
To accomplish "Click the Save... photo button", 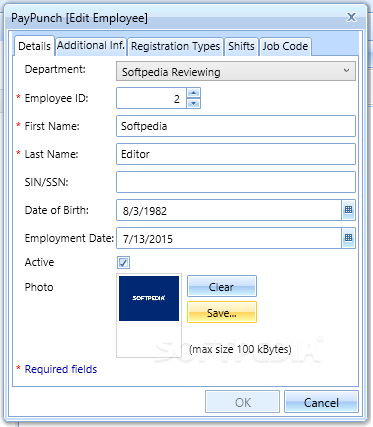I will click(222, 312).
